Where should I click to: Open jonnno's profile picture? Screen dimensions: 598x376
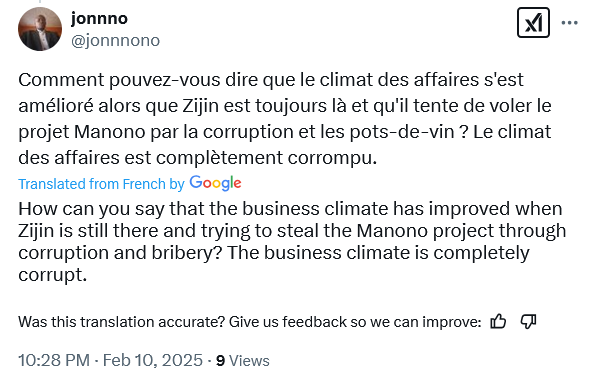(x=40, y=29)
